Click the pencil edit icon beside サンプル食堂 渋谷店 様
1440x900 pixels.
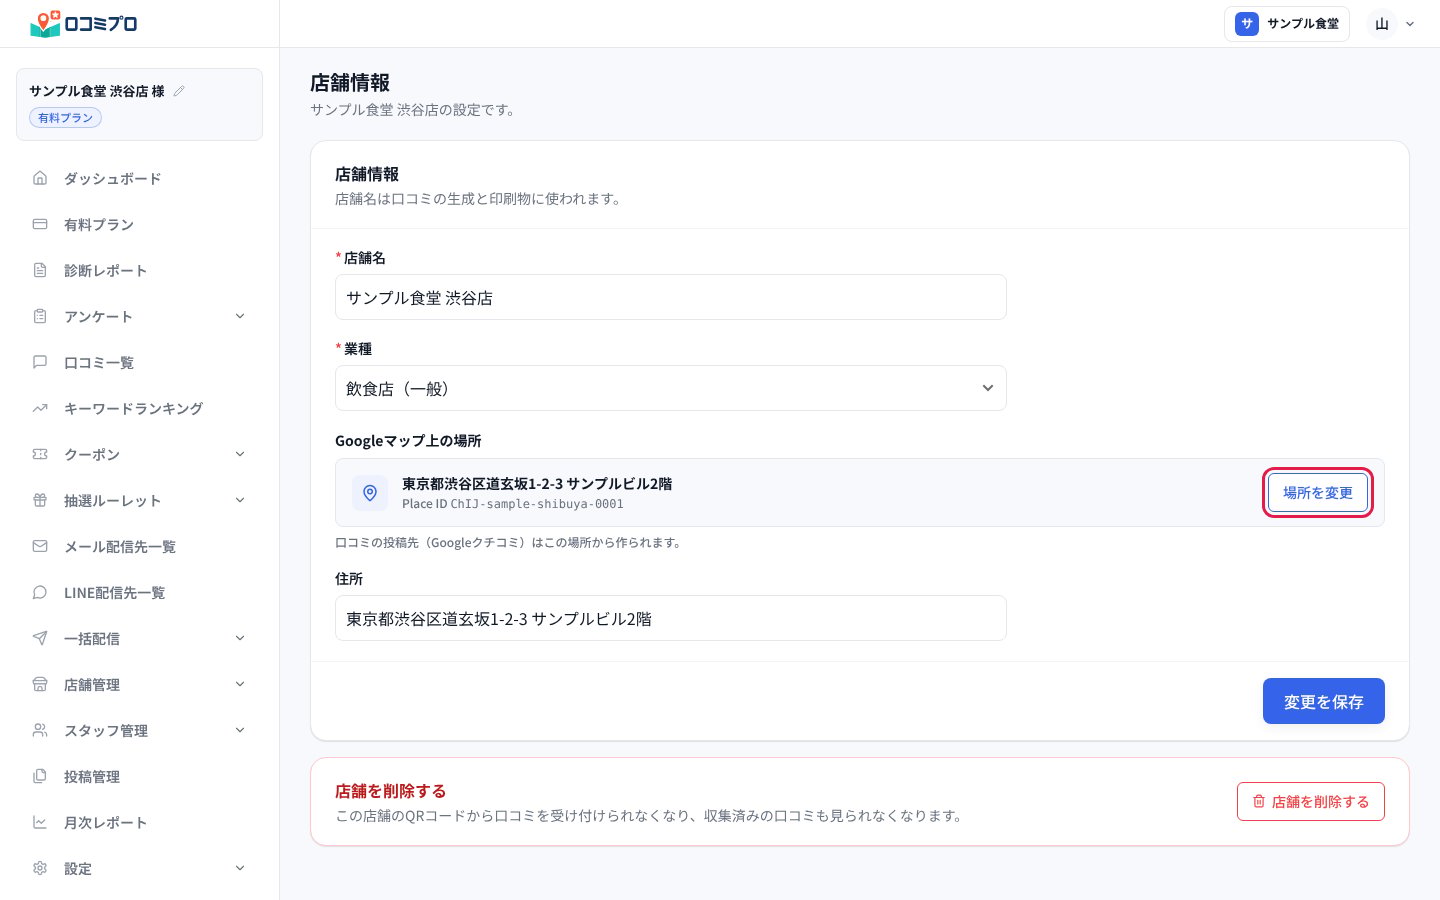tap(179, 91)
